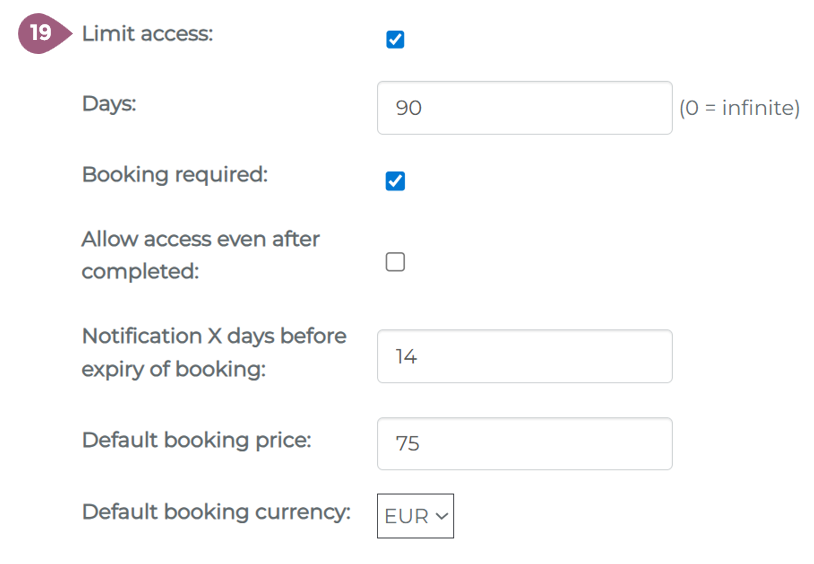814x564 pixels.
Task: Click the chevron arrow beside EUR
Action: pos(442,516)
